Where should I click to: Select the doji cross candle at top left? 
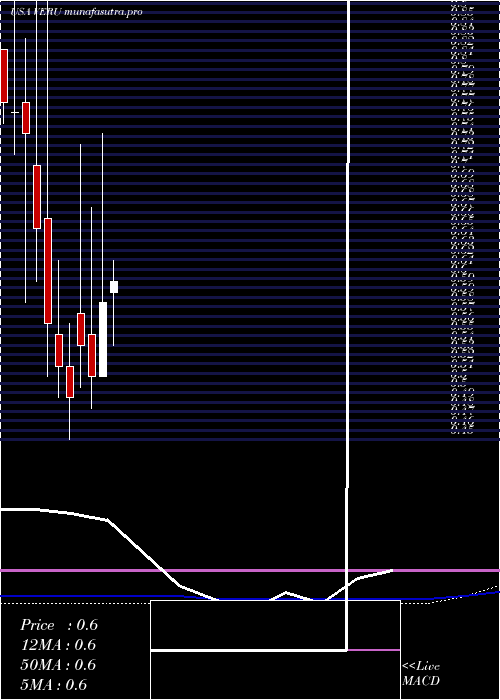pyautogui.click(x=15, y=112)
